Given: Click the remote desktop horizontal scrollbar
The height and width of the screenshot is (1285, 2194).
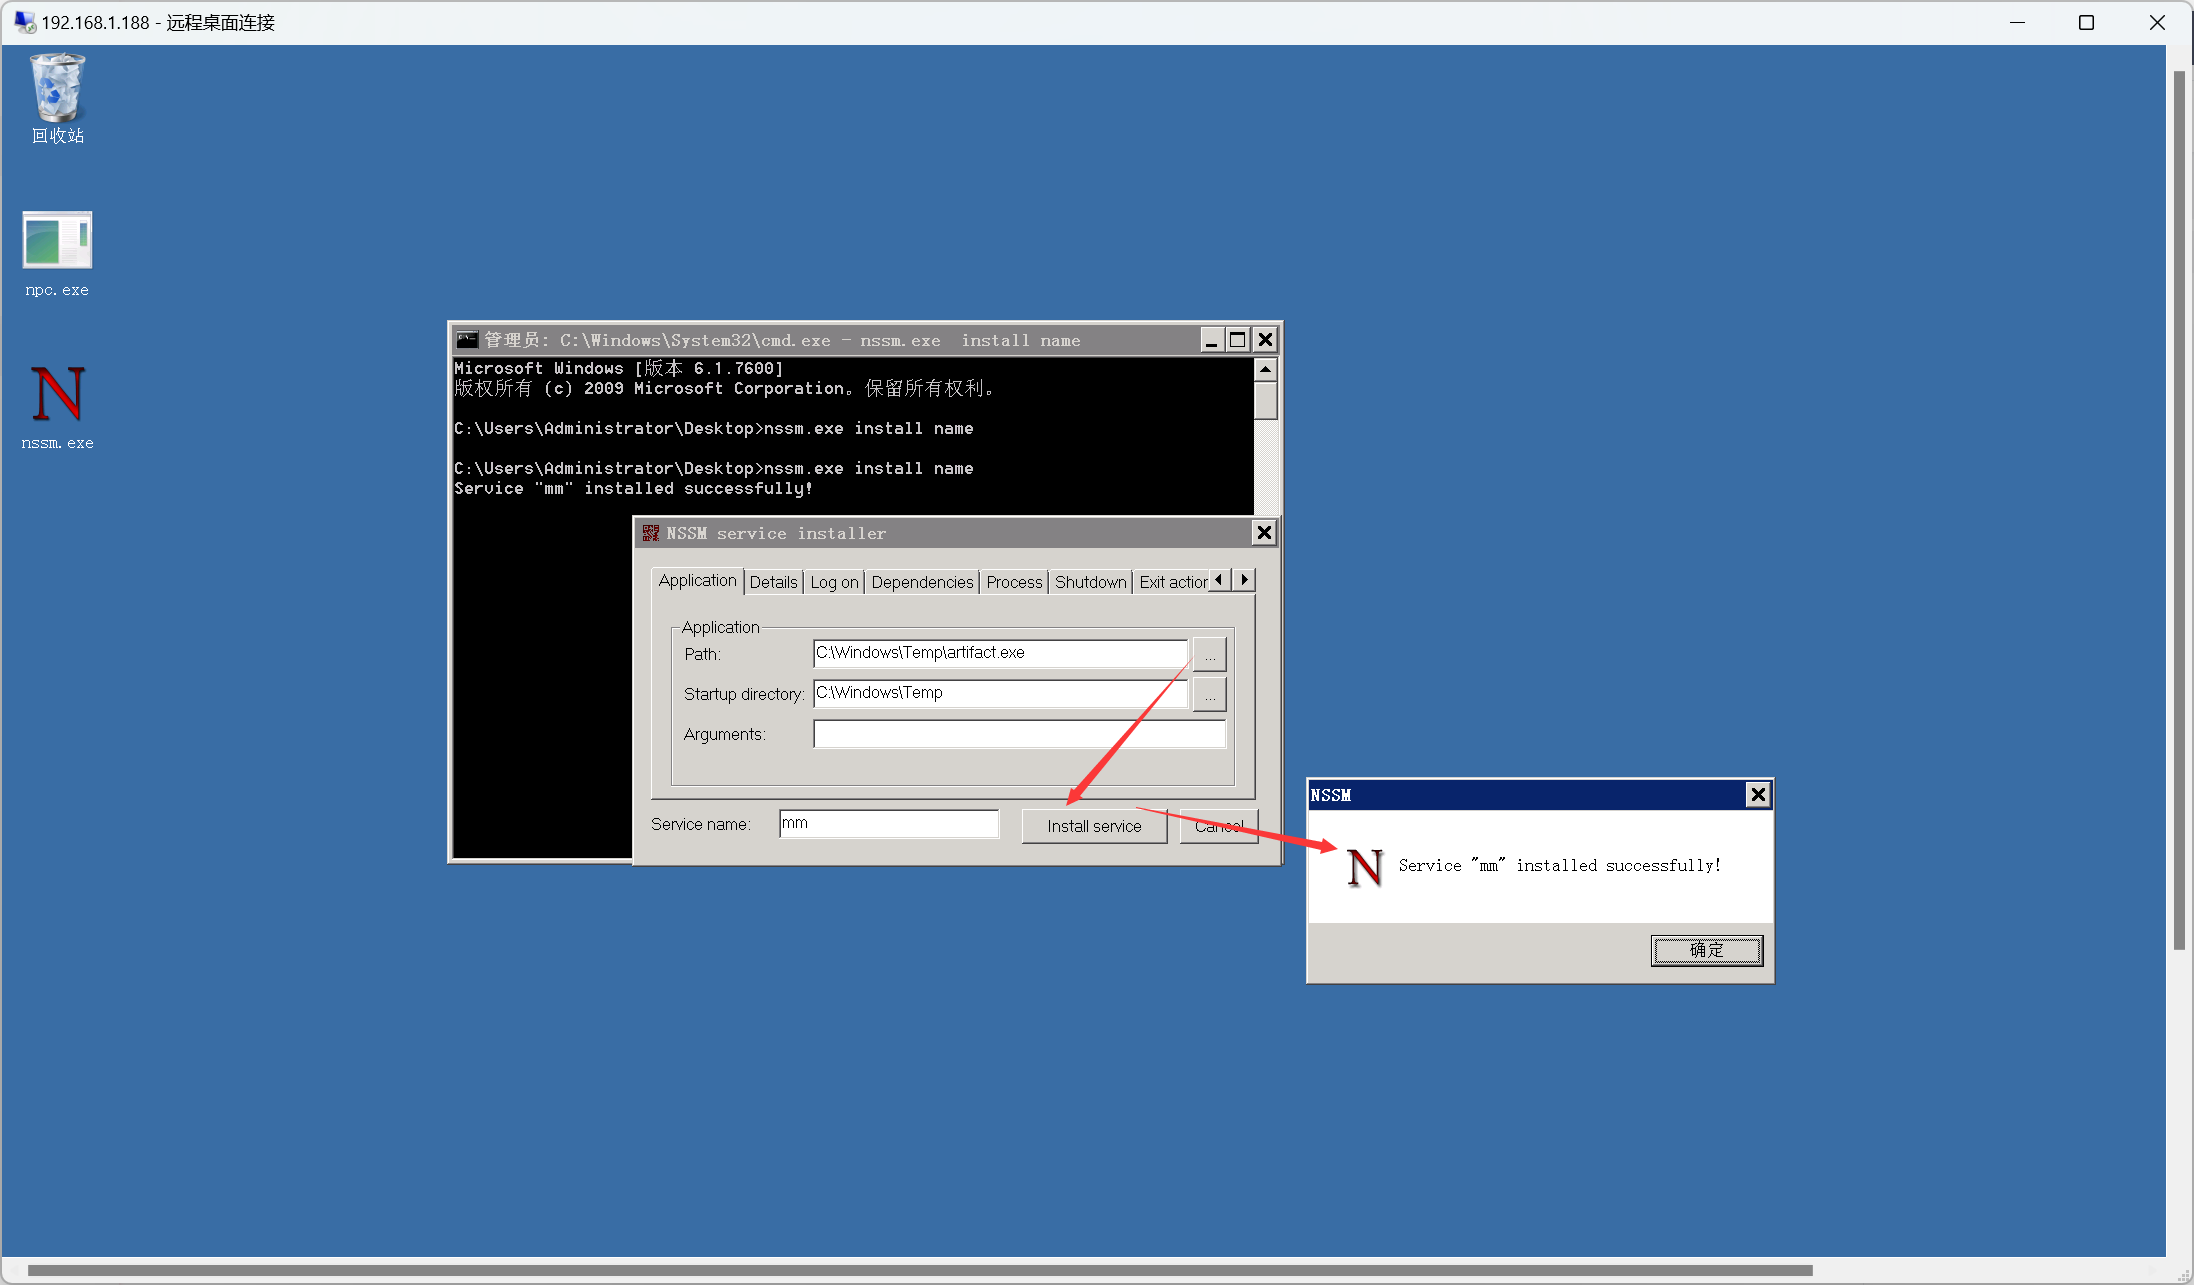Looking at the screenshot, I should point(920,1271).
